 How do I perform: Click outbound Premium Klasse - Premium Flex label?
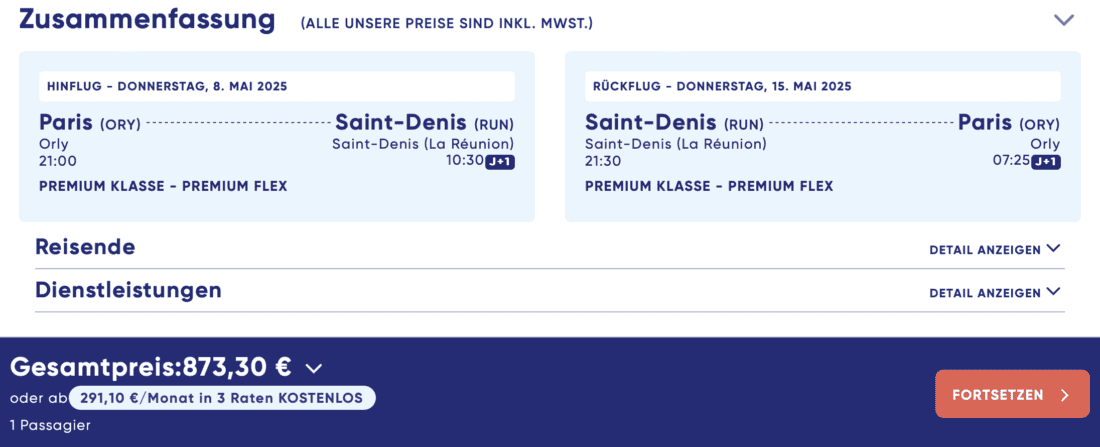[x=163, y=186]
